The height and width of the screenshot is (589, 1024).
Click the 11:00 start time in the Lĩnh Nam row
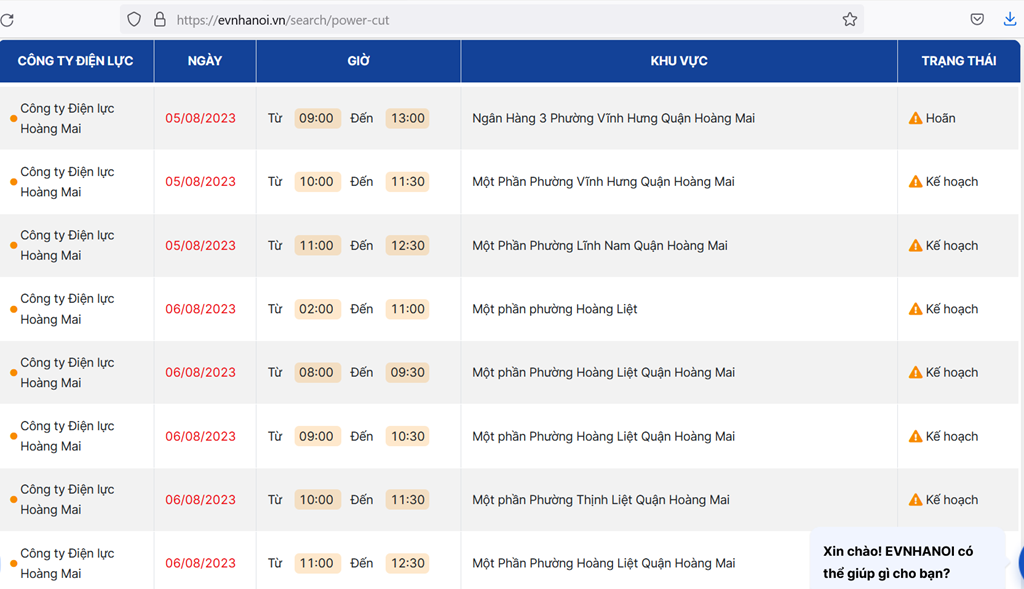pyautogui.click(x=317, y=246)
